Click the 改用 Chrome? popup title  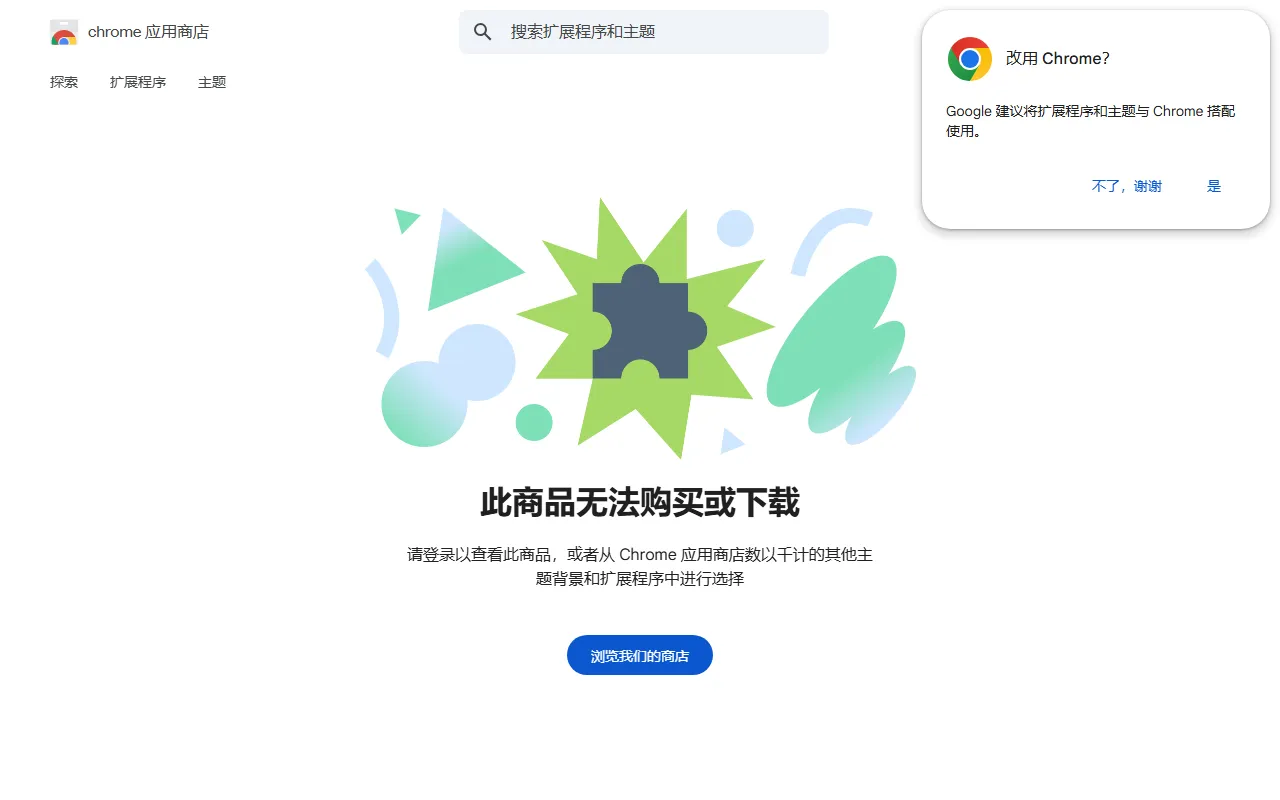click(1058, 59)
